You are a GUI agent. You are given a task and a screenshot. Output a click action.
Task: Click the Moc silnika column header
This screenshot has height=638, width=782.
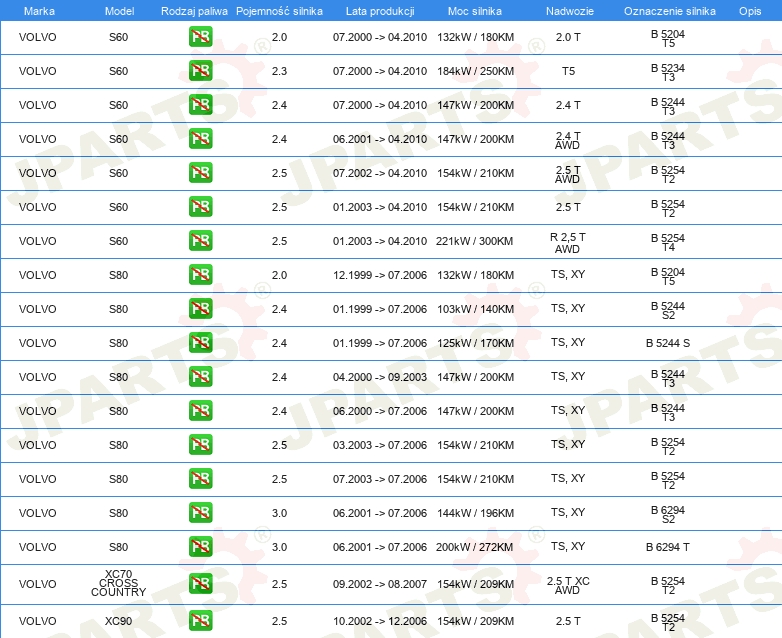(475, 11)
